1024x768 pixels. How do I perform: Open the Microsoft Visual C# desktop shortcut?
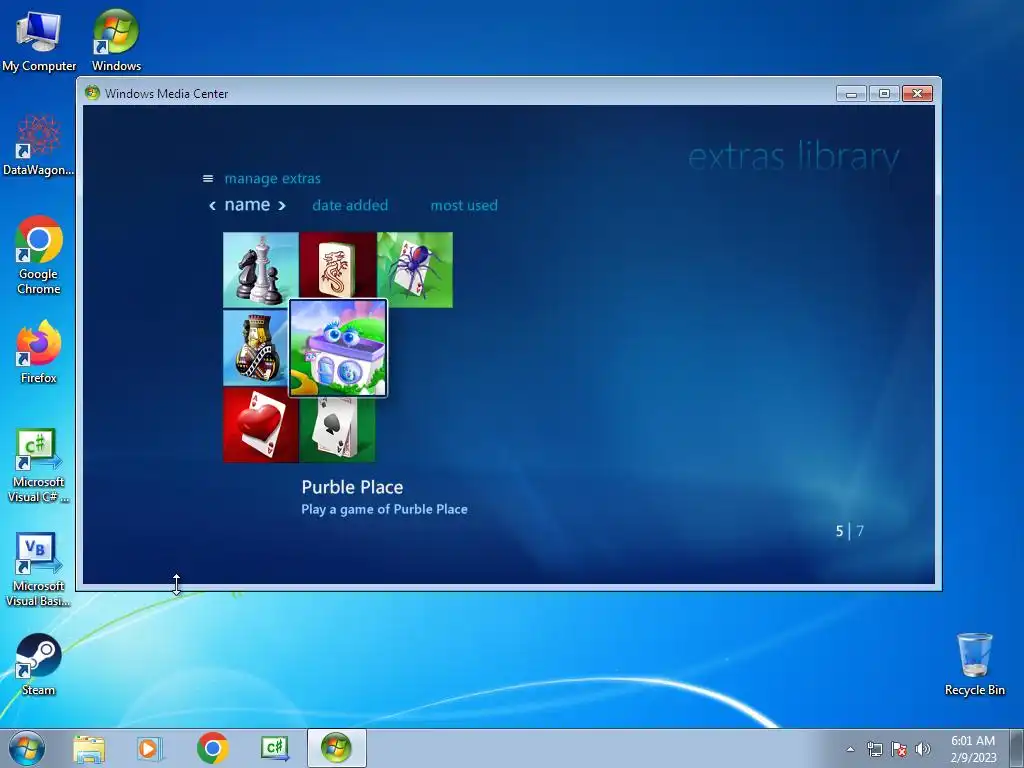[39, 465]
